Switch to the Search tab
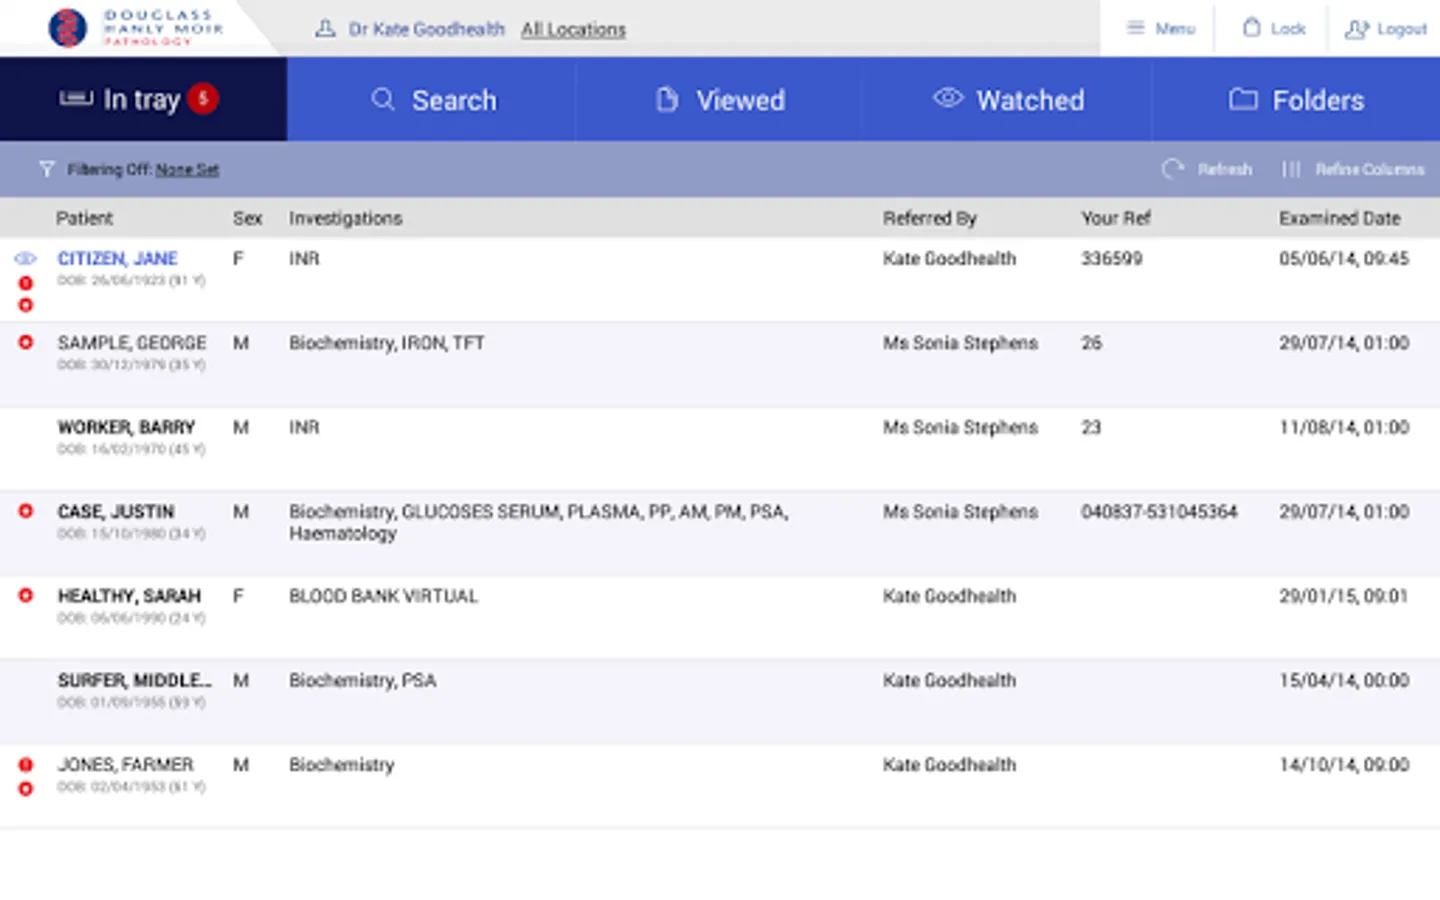Image resolution: width=1440 pixels, height=900 pixels. [x=433, y=100]
